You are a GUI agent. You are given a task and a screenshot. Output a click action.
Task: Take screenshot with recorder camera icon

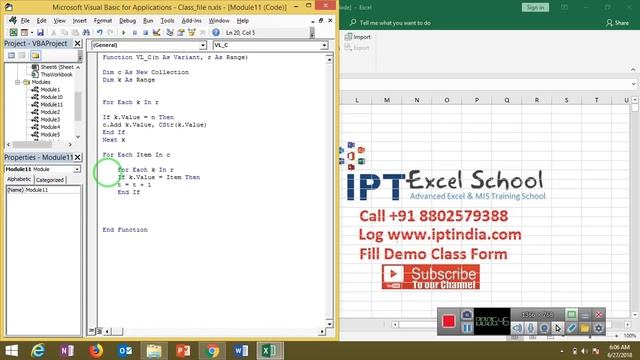[467, 315]
